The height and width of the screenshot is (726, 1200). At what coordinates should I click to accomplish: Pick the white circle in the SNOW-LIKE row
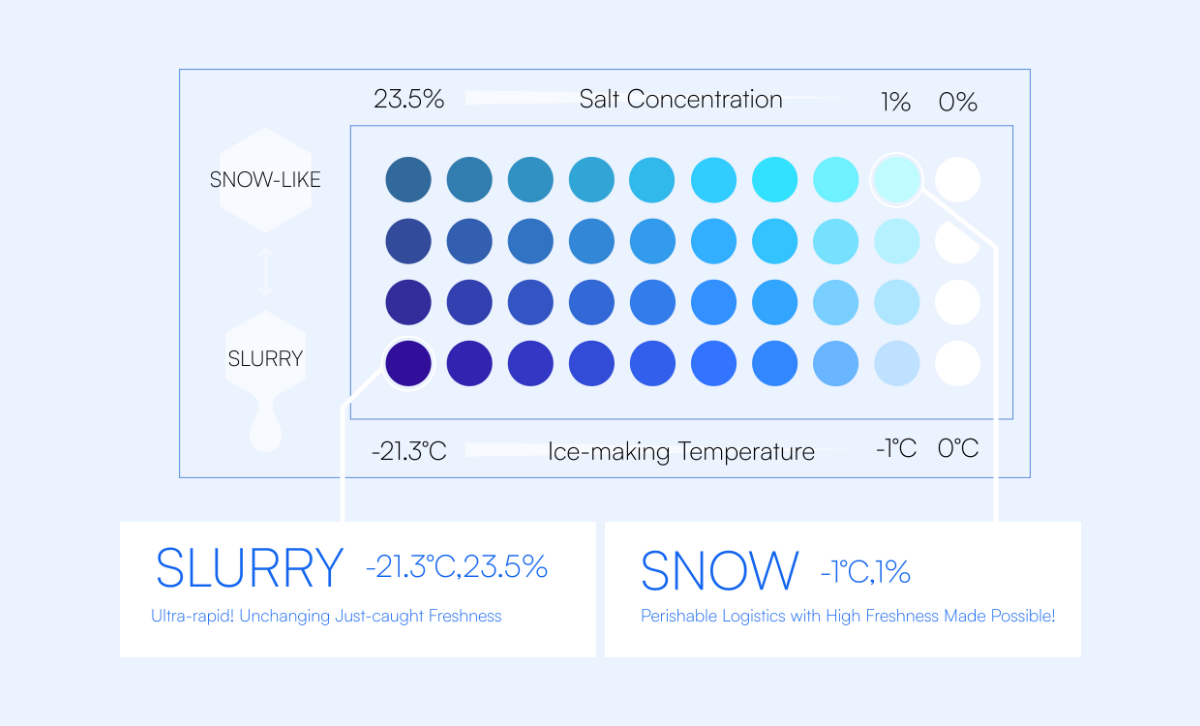(958, 180)
